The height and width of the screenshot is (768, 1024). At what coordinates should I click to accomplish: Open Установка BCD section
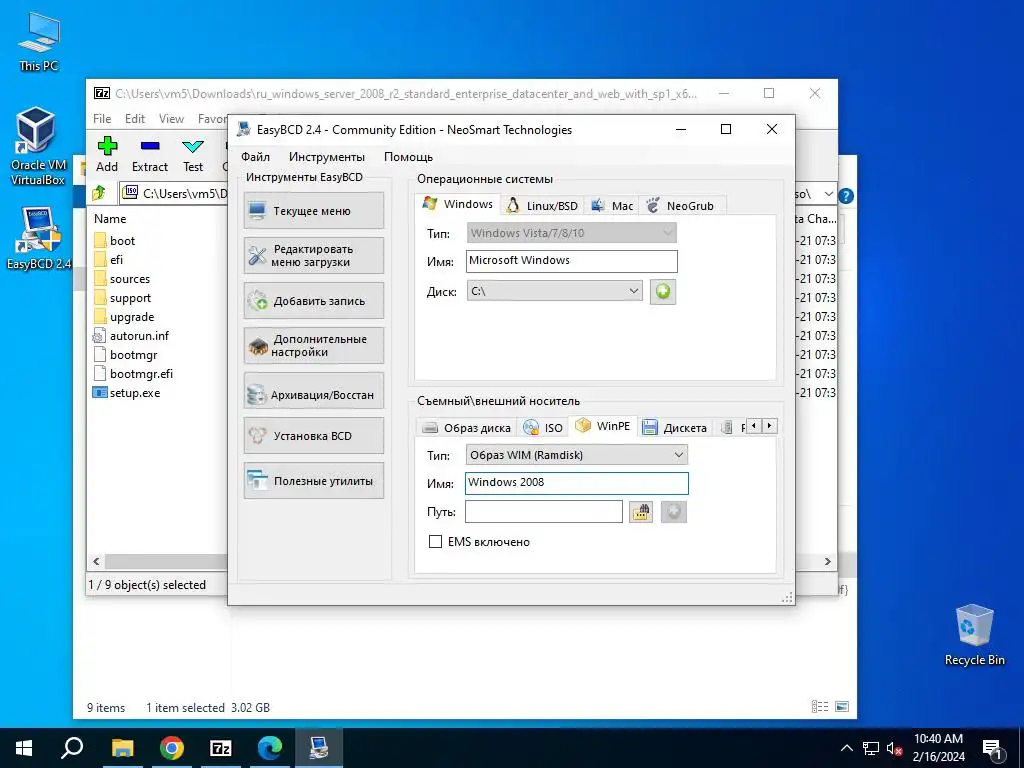tap(313, 436)
